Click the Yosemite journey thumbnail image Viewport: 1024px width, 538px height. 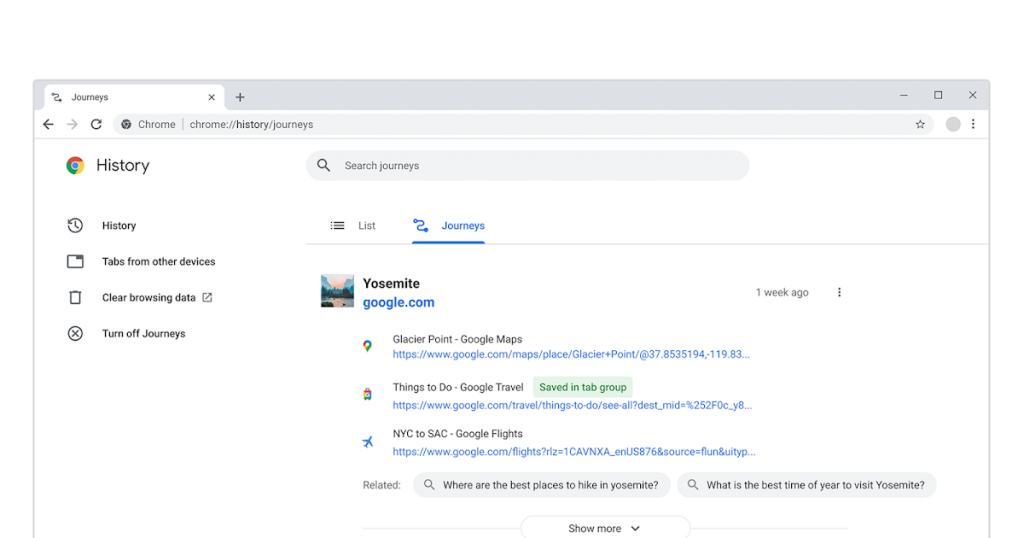[337, 292]
